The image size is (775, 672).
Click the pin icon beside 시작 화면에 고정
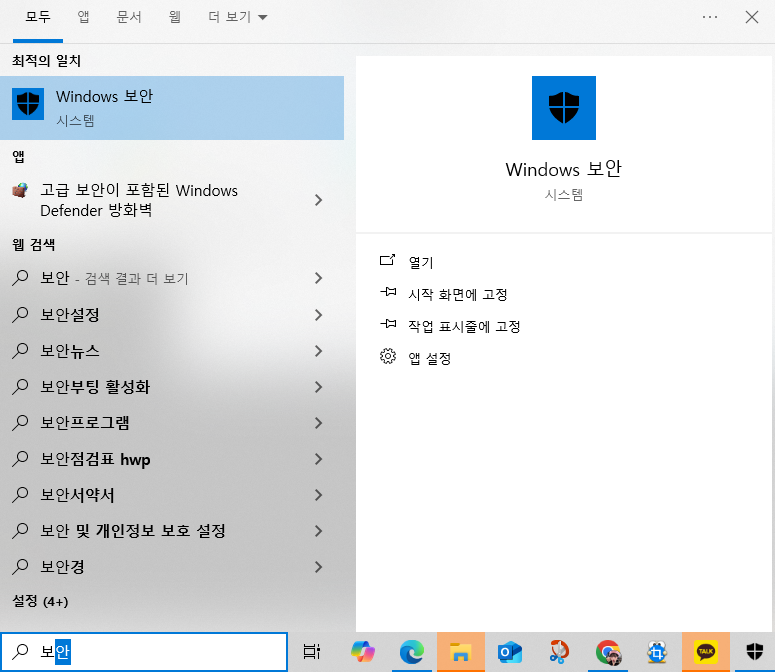pos(388,292)
